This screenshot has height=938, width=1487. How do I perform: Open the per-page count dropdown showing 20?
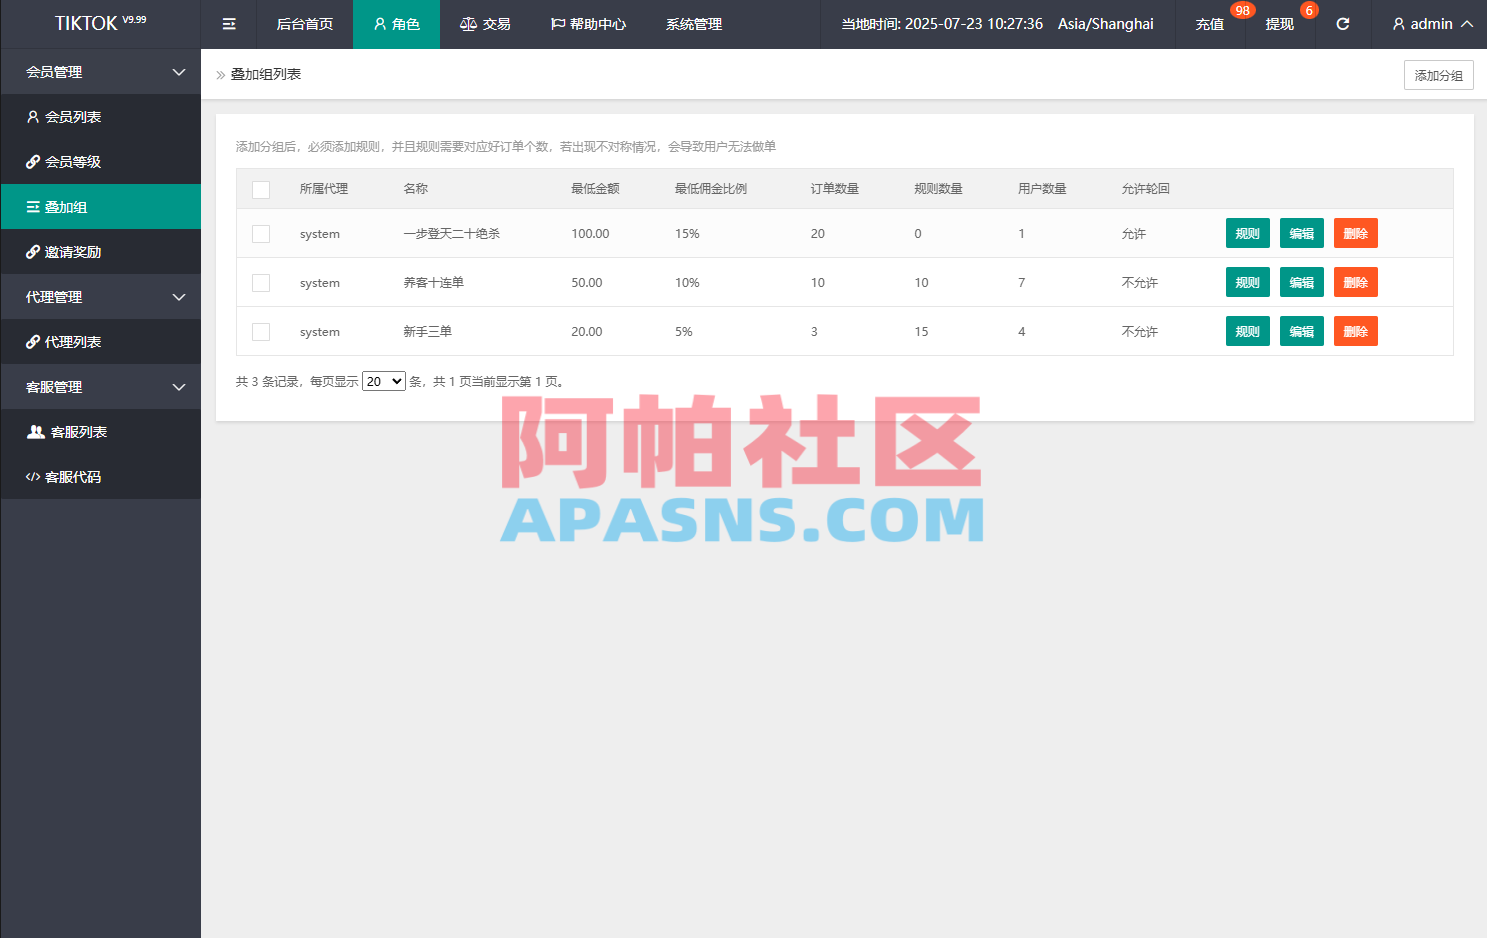[x=384, y=381]
